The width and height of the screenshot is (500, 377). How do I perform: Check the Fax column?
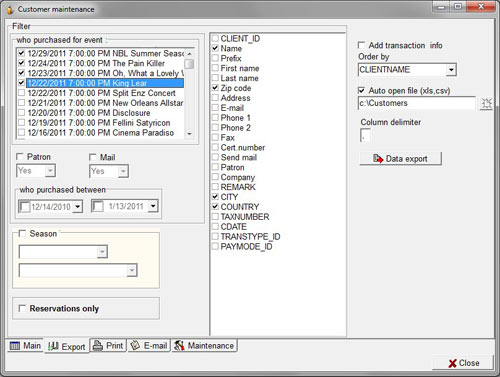(x=215, y=137)
